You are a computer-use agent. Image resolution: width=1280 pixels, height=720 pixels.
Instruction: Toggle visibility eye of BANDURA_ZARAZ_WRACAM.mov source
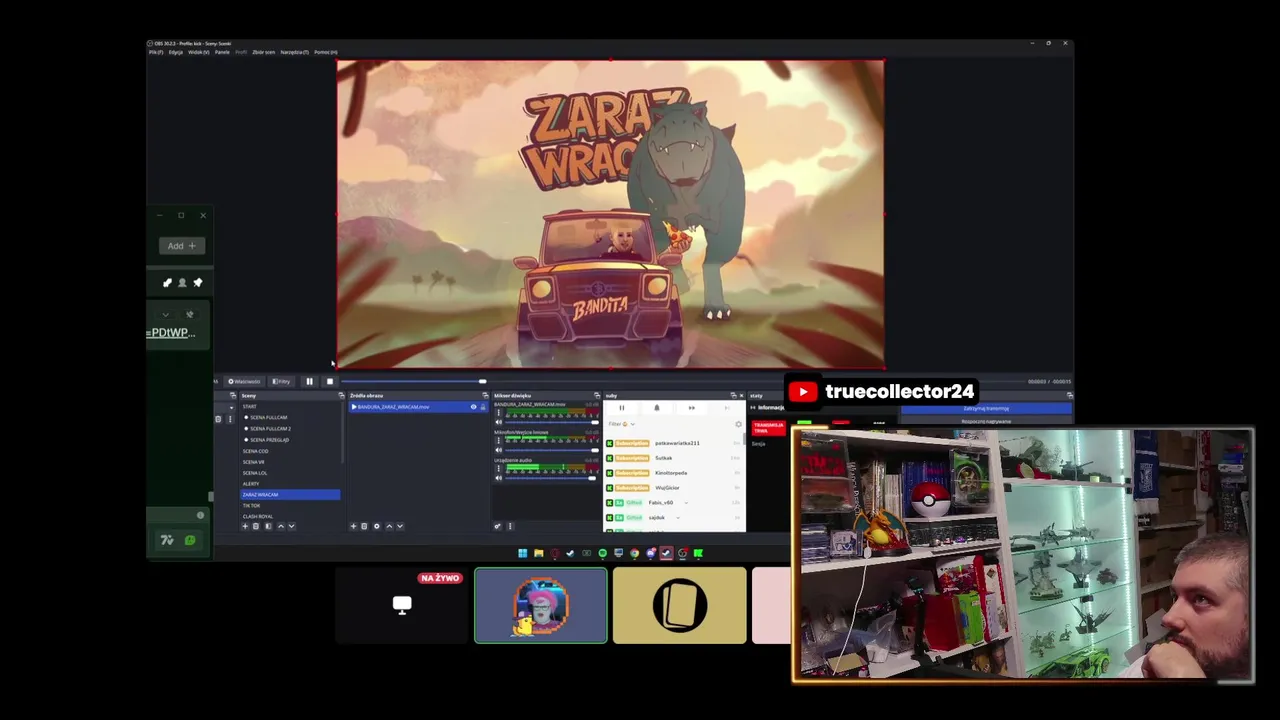point(474,407)
